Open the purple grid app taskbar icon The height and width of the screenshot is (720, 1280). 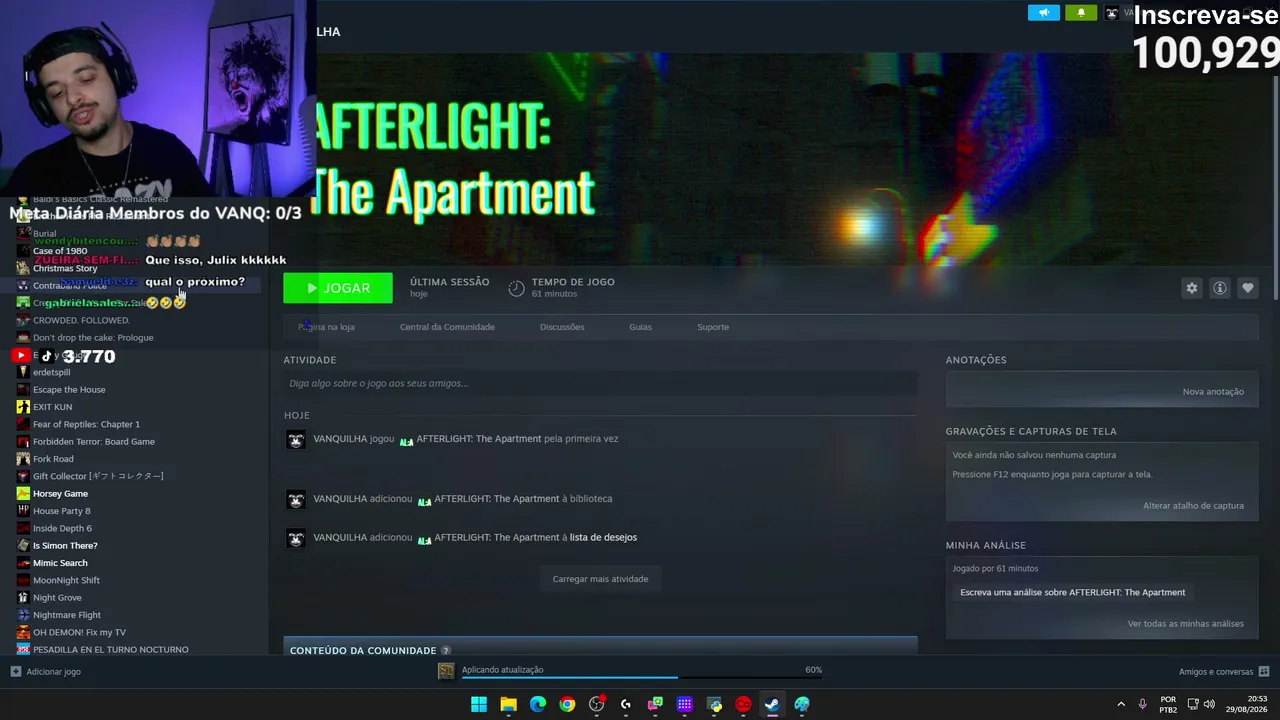click(x=684, y=704)
